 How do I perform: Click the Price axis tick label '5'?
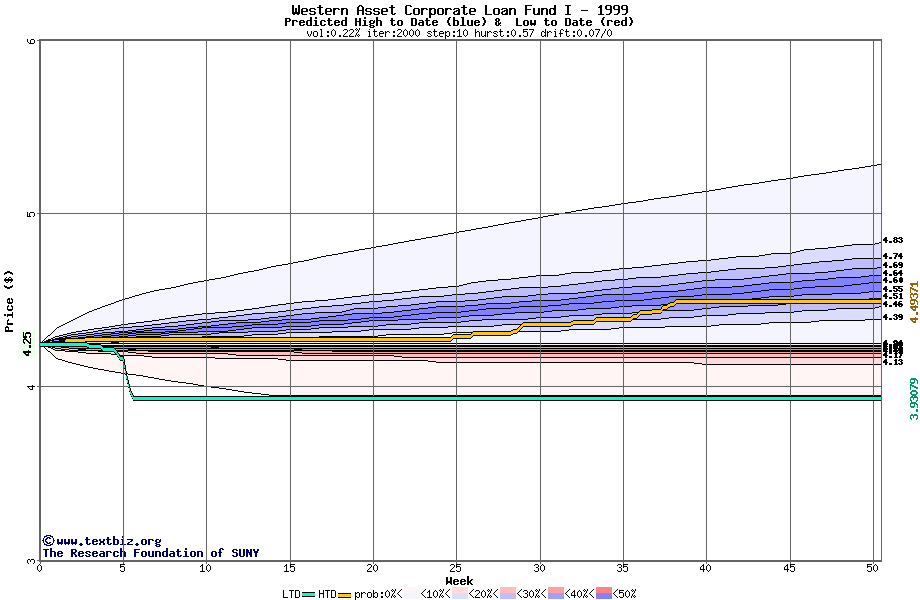click(x=32, y=214)
